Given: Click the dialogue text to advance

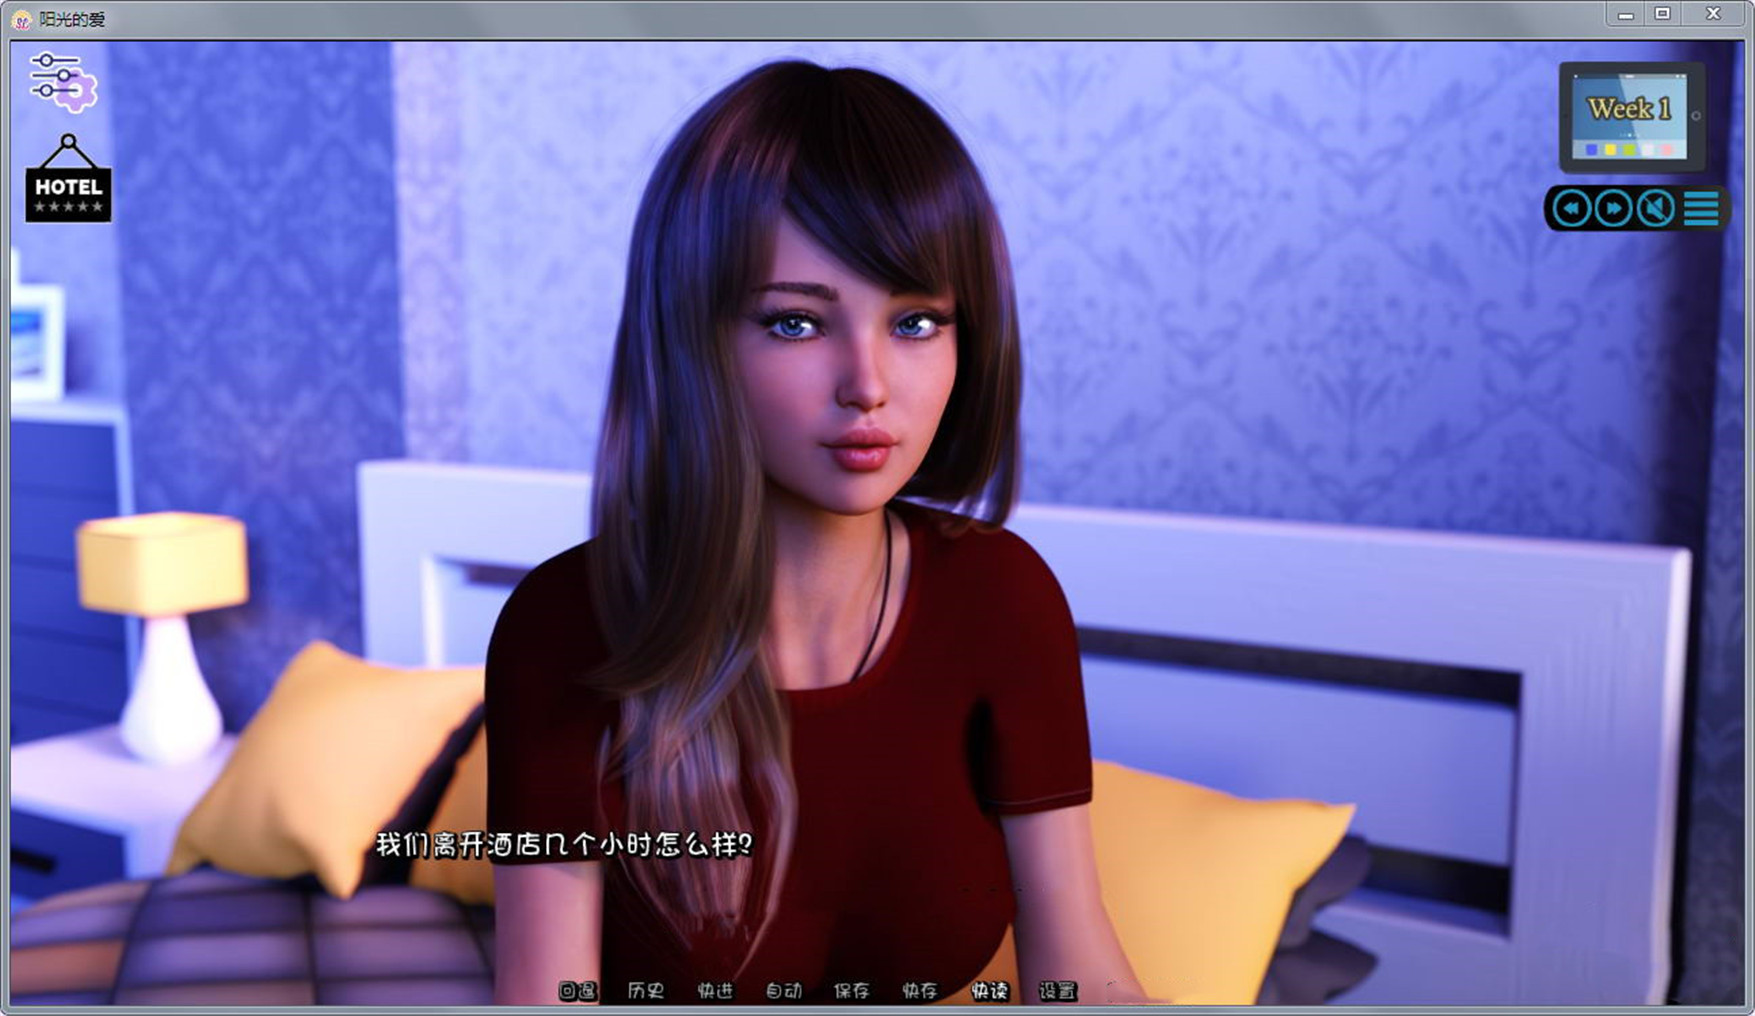Looking at the screenshot, I should [563, 845].
